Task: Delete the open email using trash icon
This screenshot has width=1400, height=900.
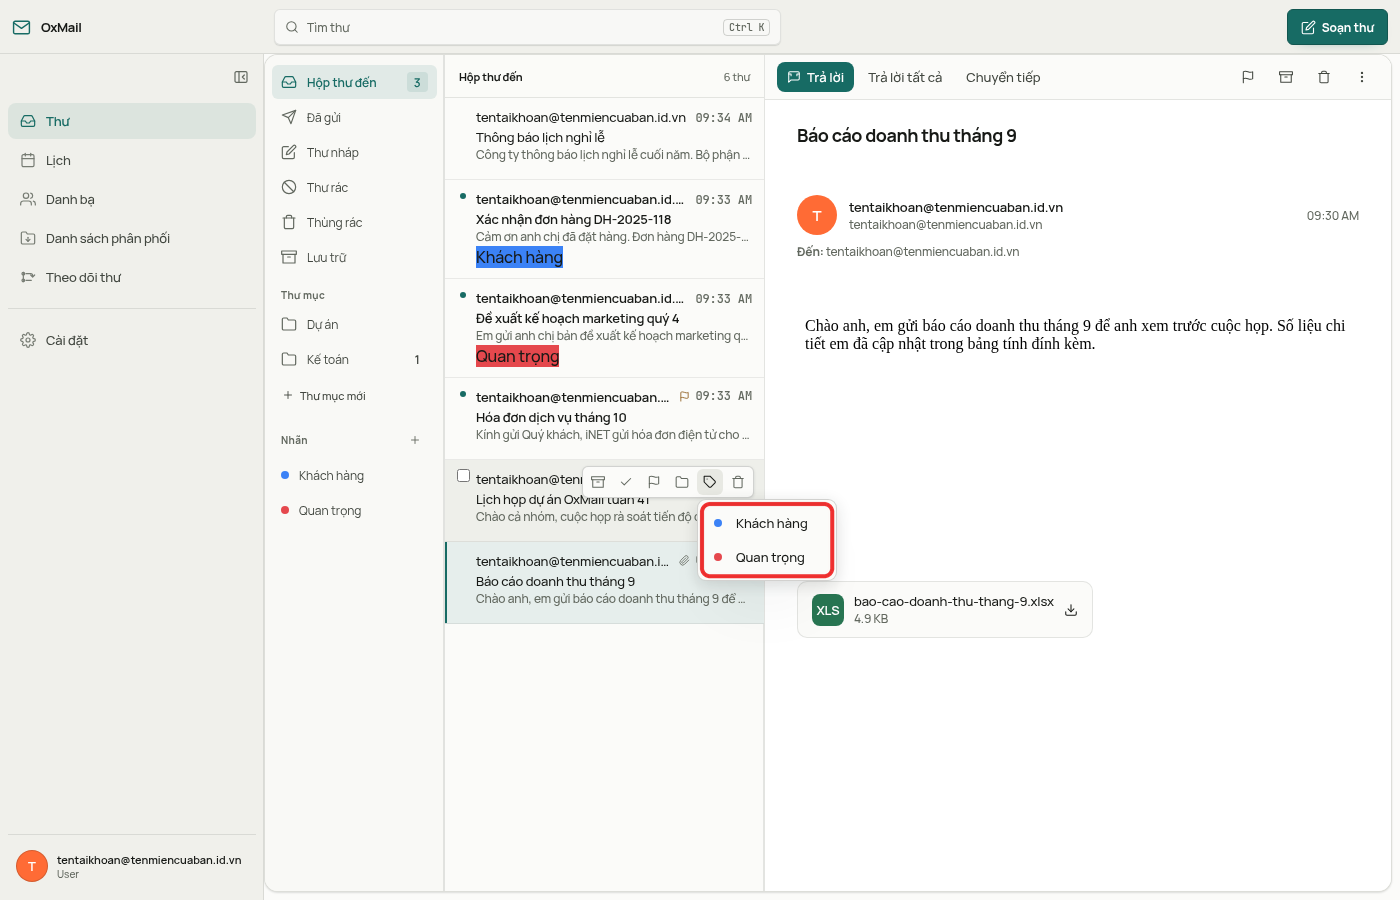Action: pyautogui.click(x=1324, y=77)
